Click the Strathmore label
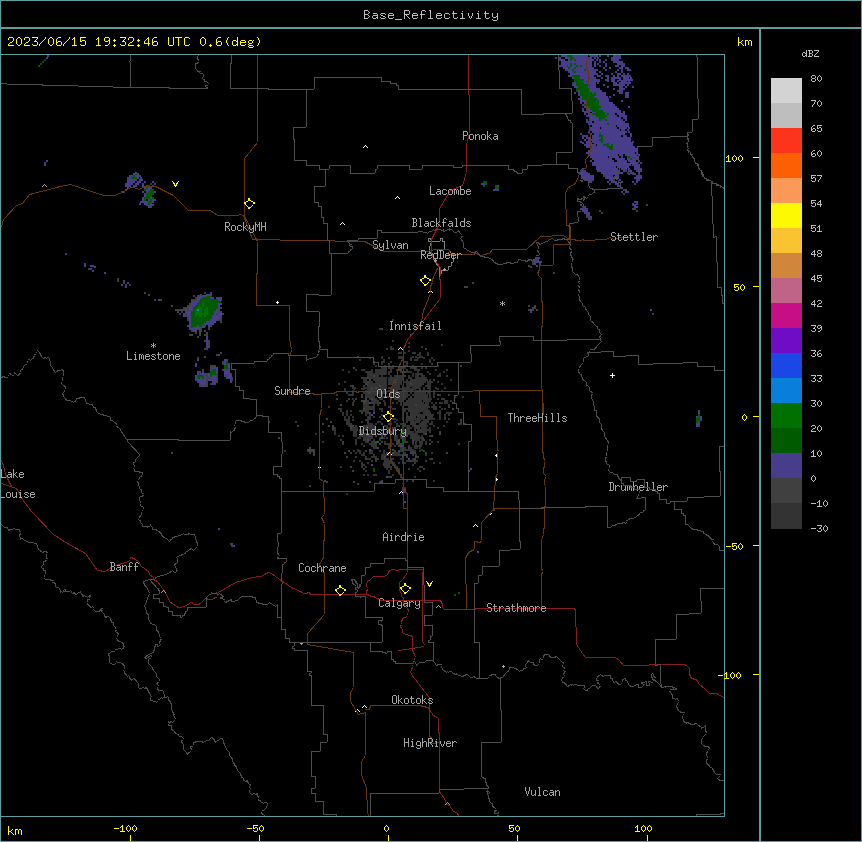 (516, 608)
